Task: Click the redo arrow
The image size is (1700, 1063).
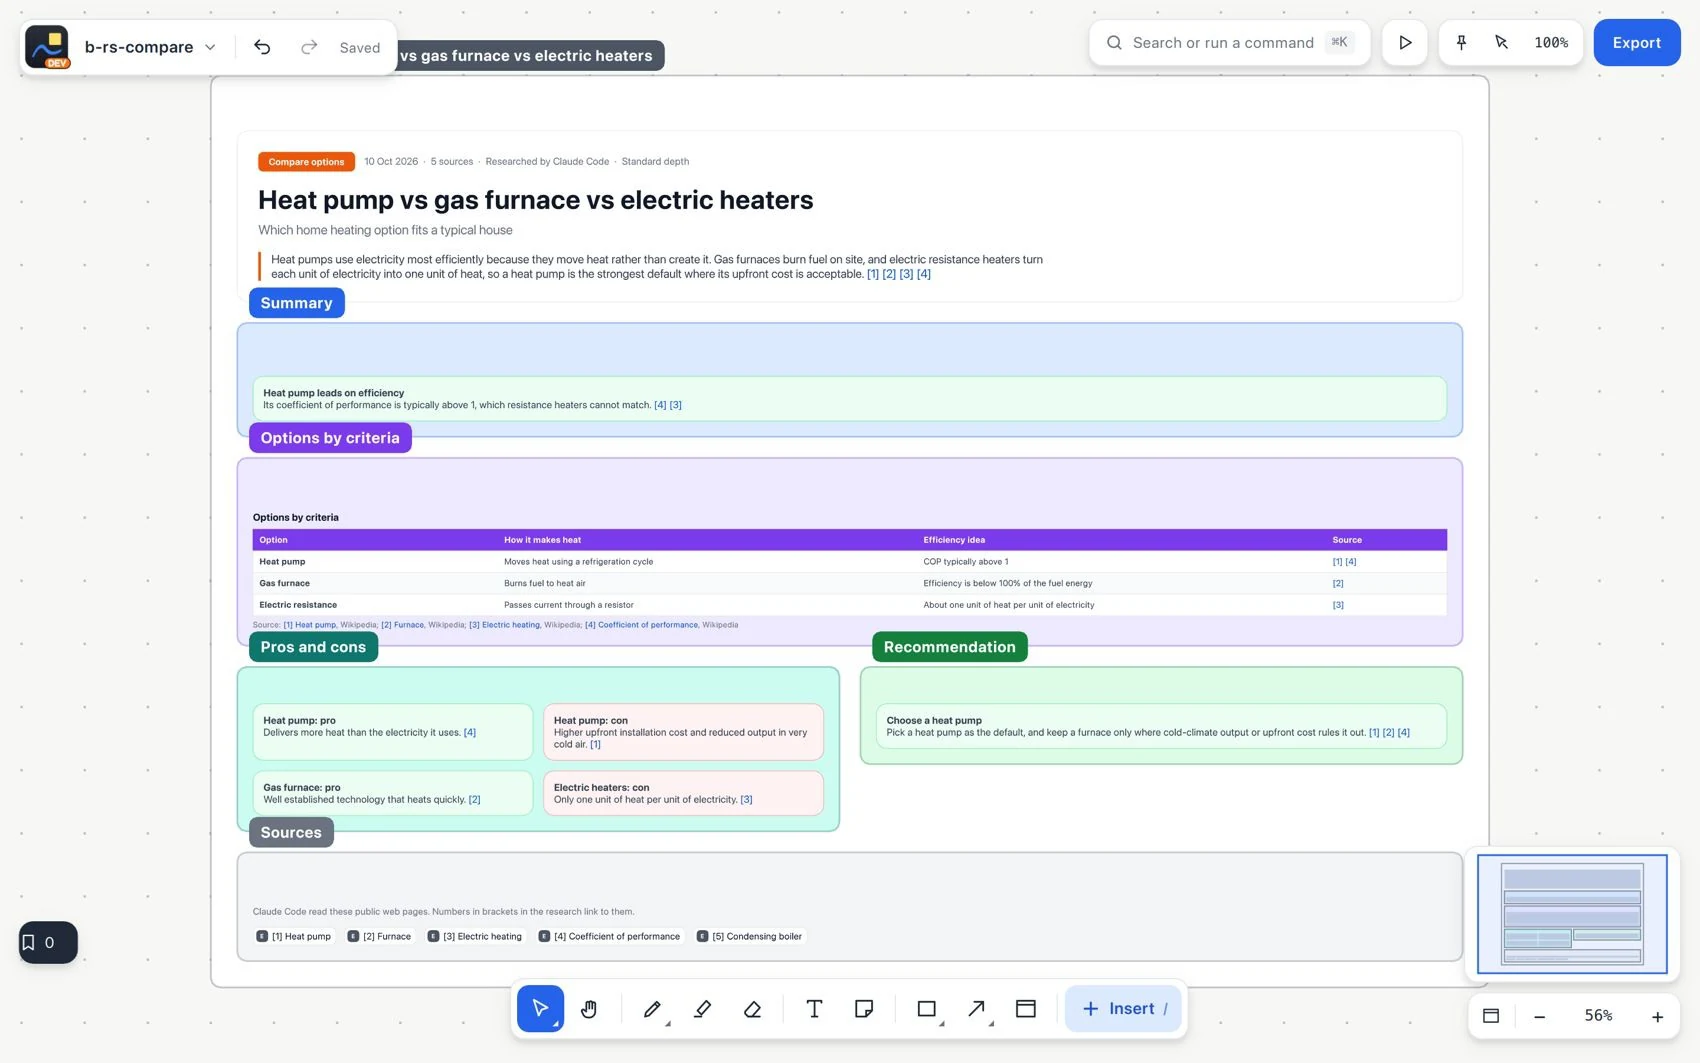Action: coord(309,47)
